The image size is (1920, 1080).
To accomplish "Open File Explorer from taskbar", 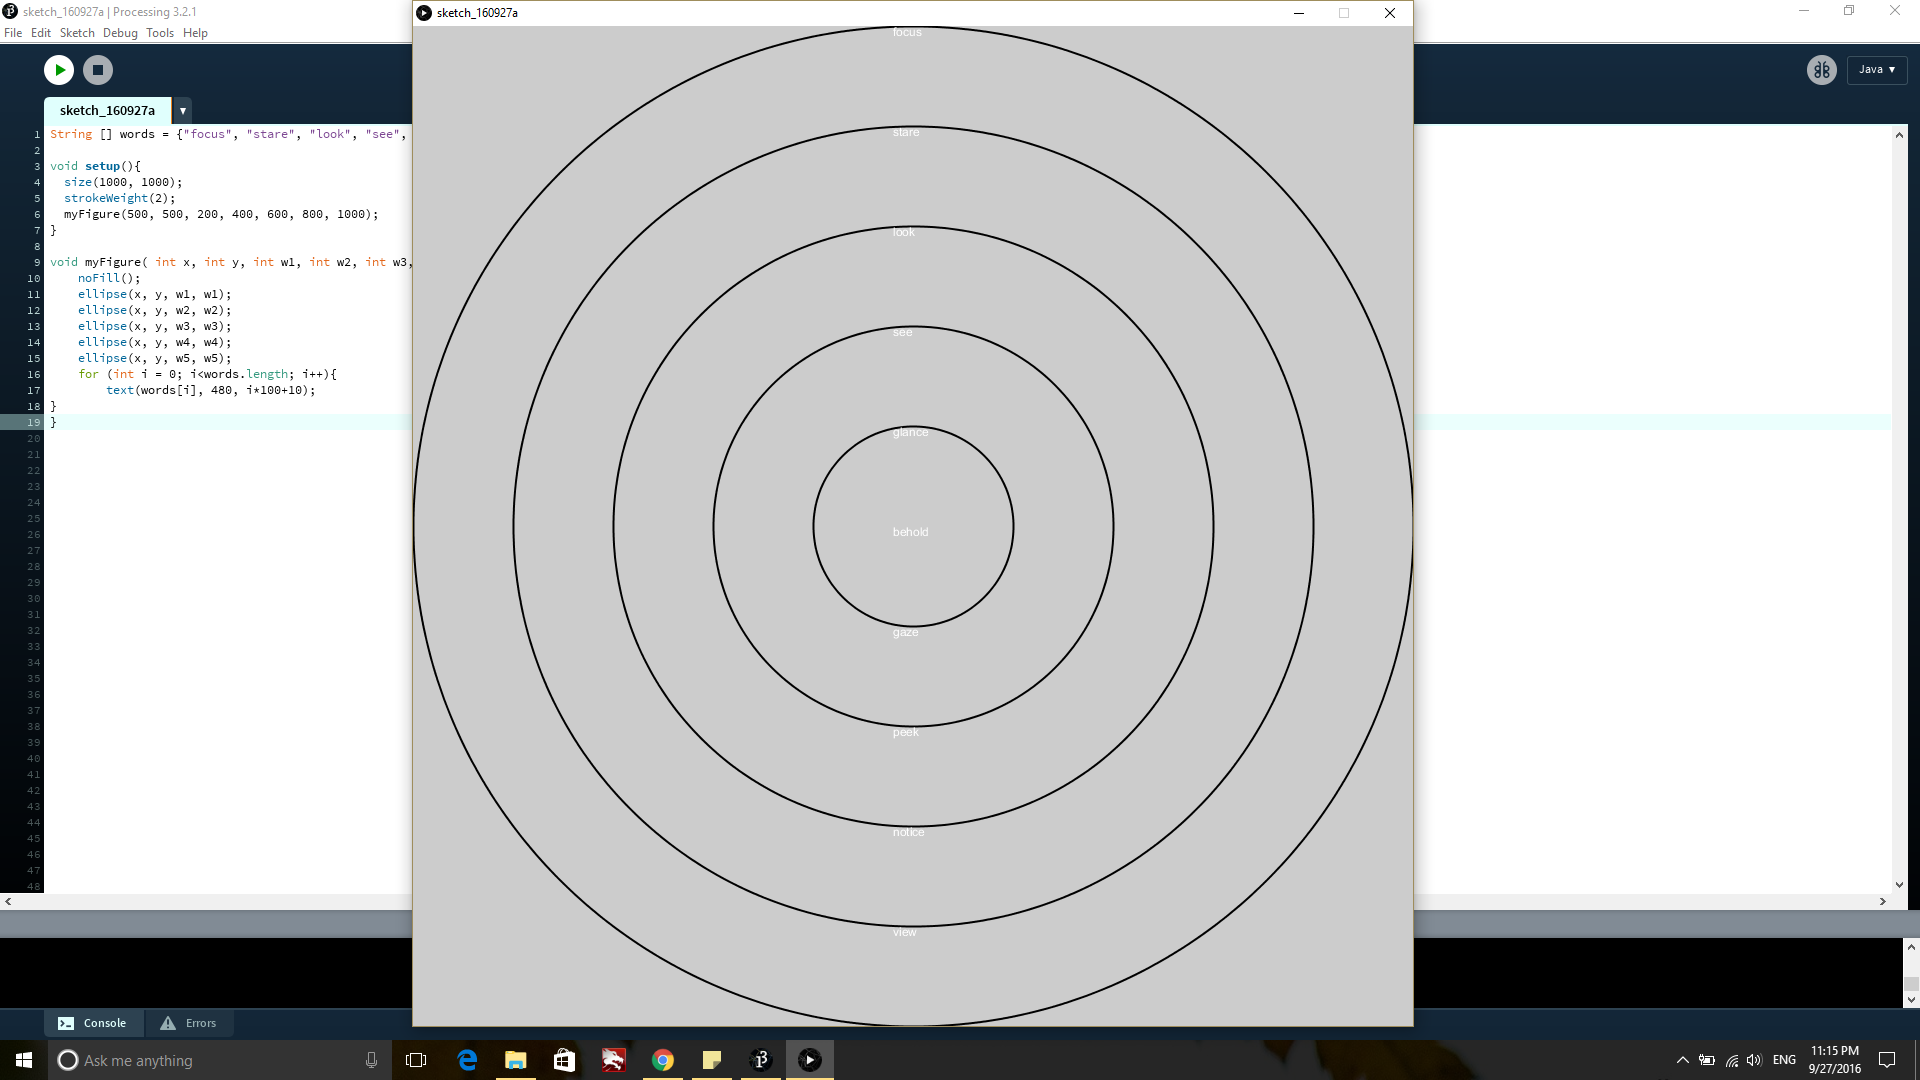I will coord(516,1060).
